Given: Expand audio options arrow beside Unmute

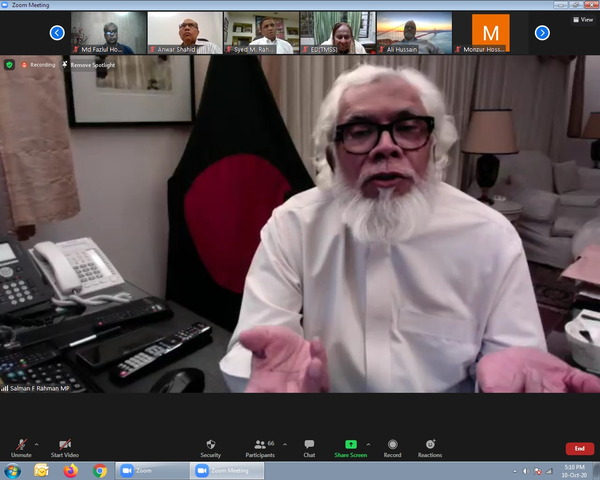Looking at the screenshot, I should 36,443.
